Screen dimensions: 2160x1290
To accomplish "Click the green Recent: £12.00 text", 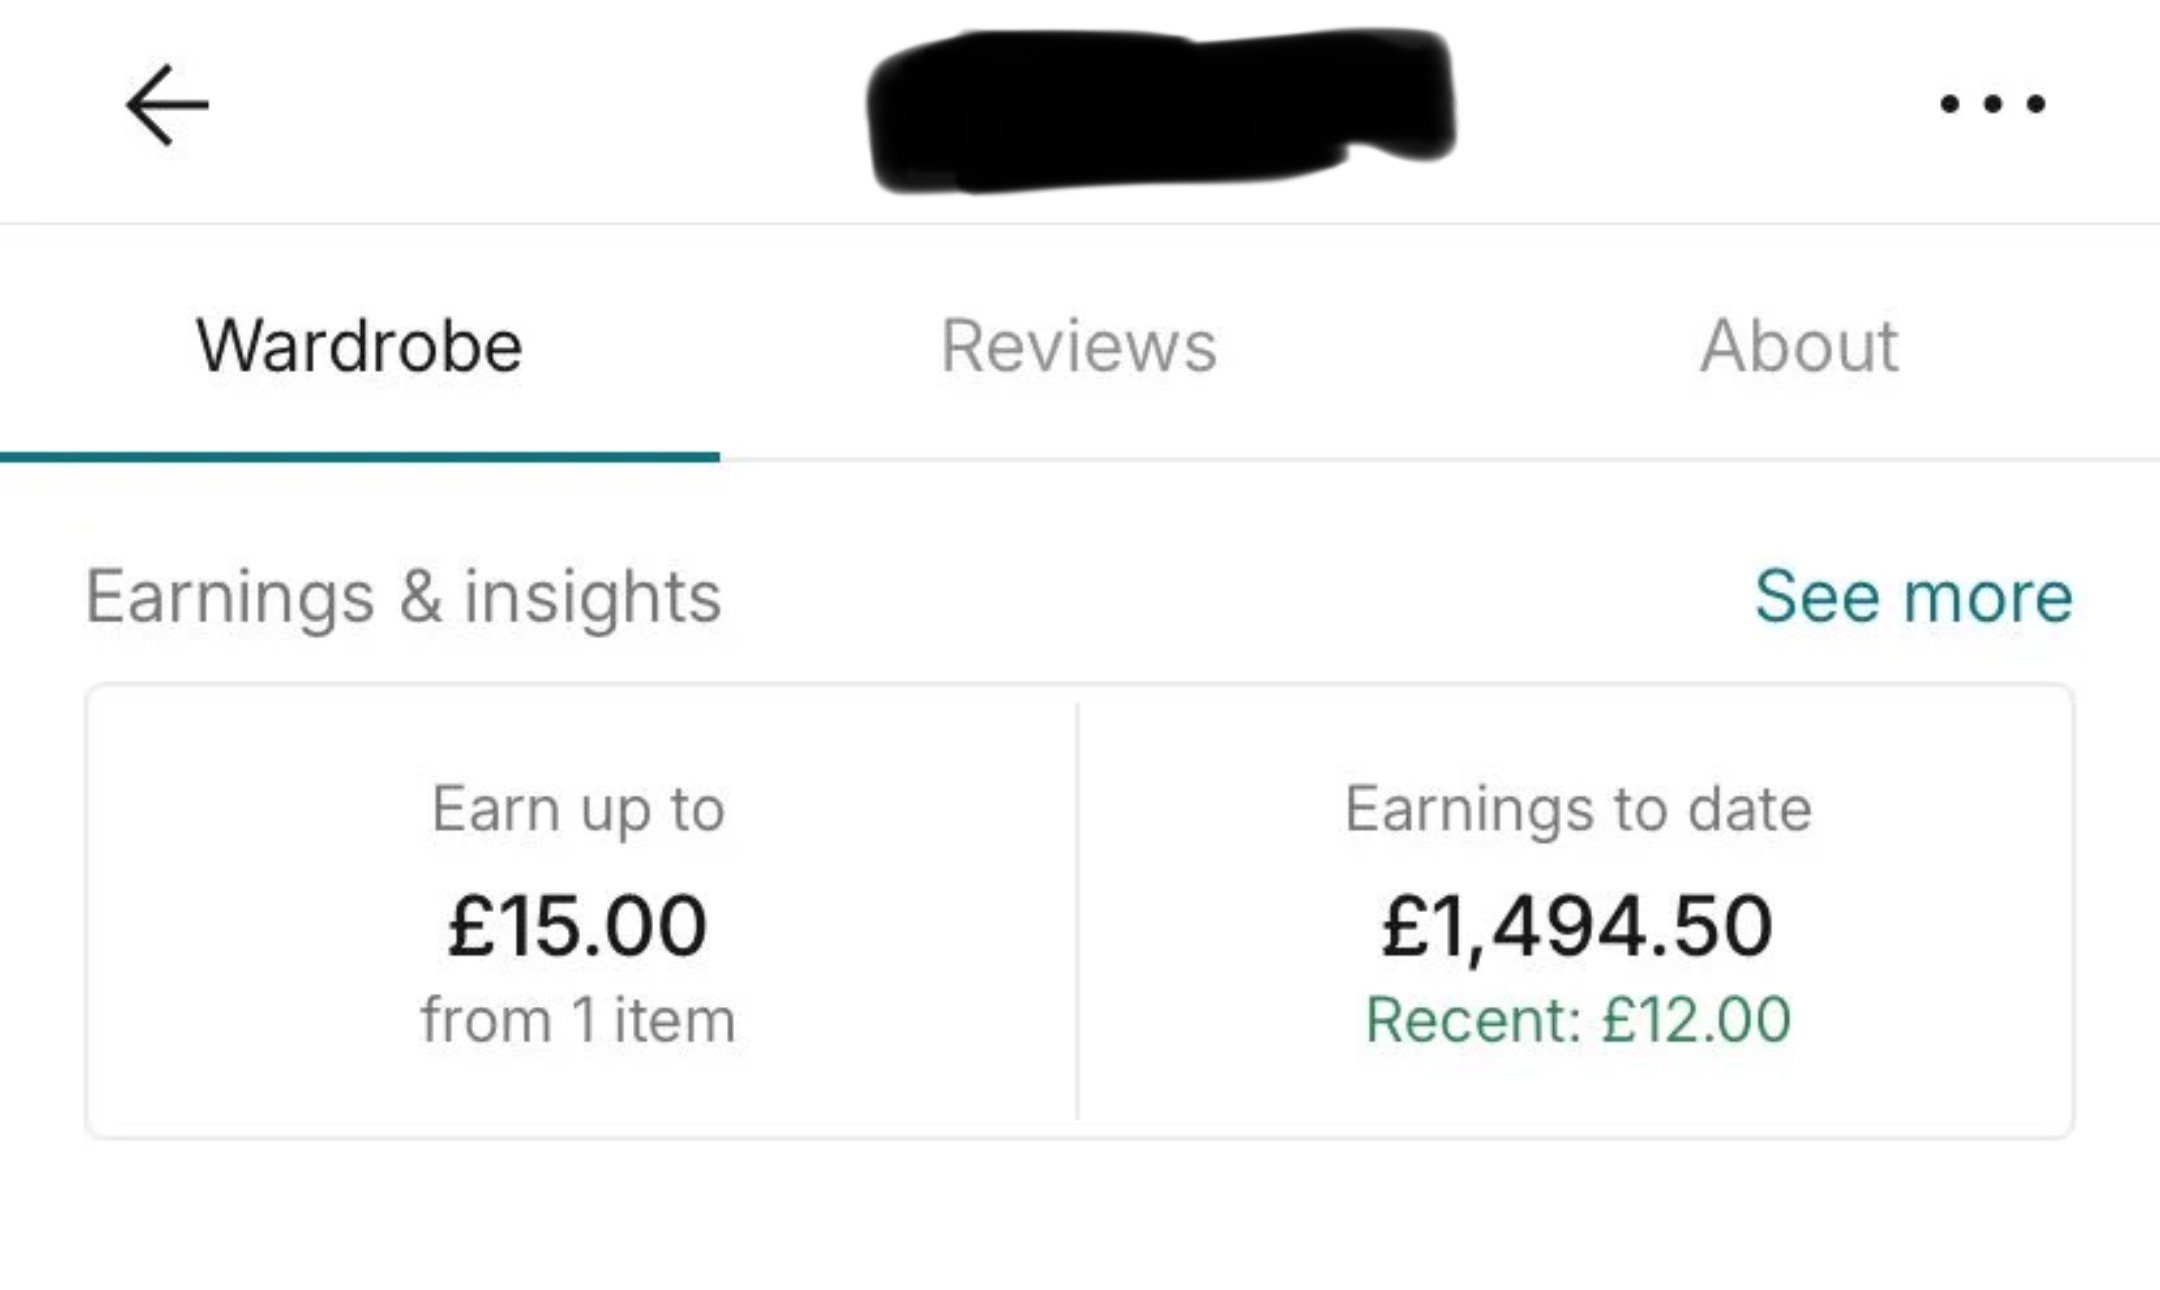I will coord(1578,1020).
